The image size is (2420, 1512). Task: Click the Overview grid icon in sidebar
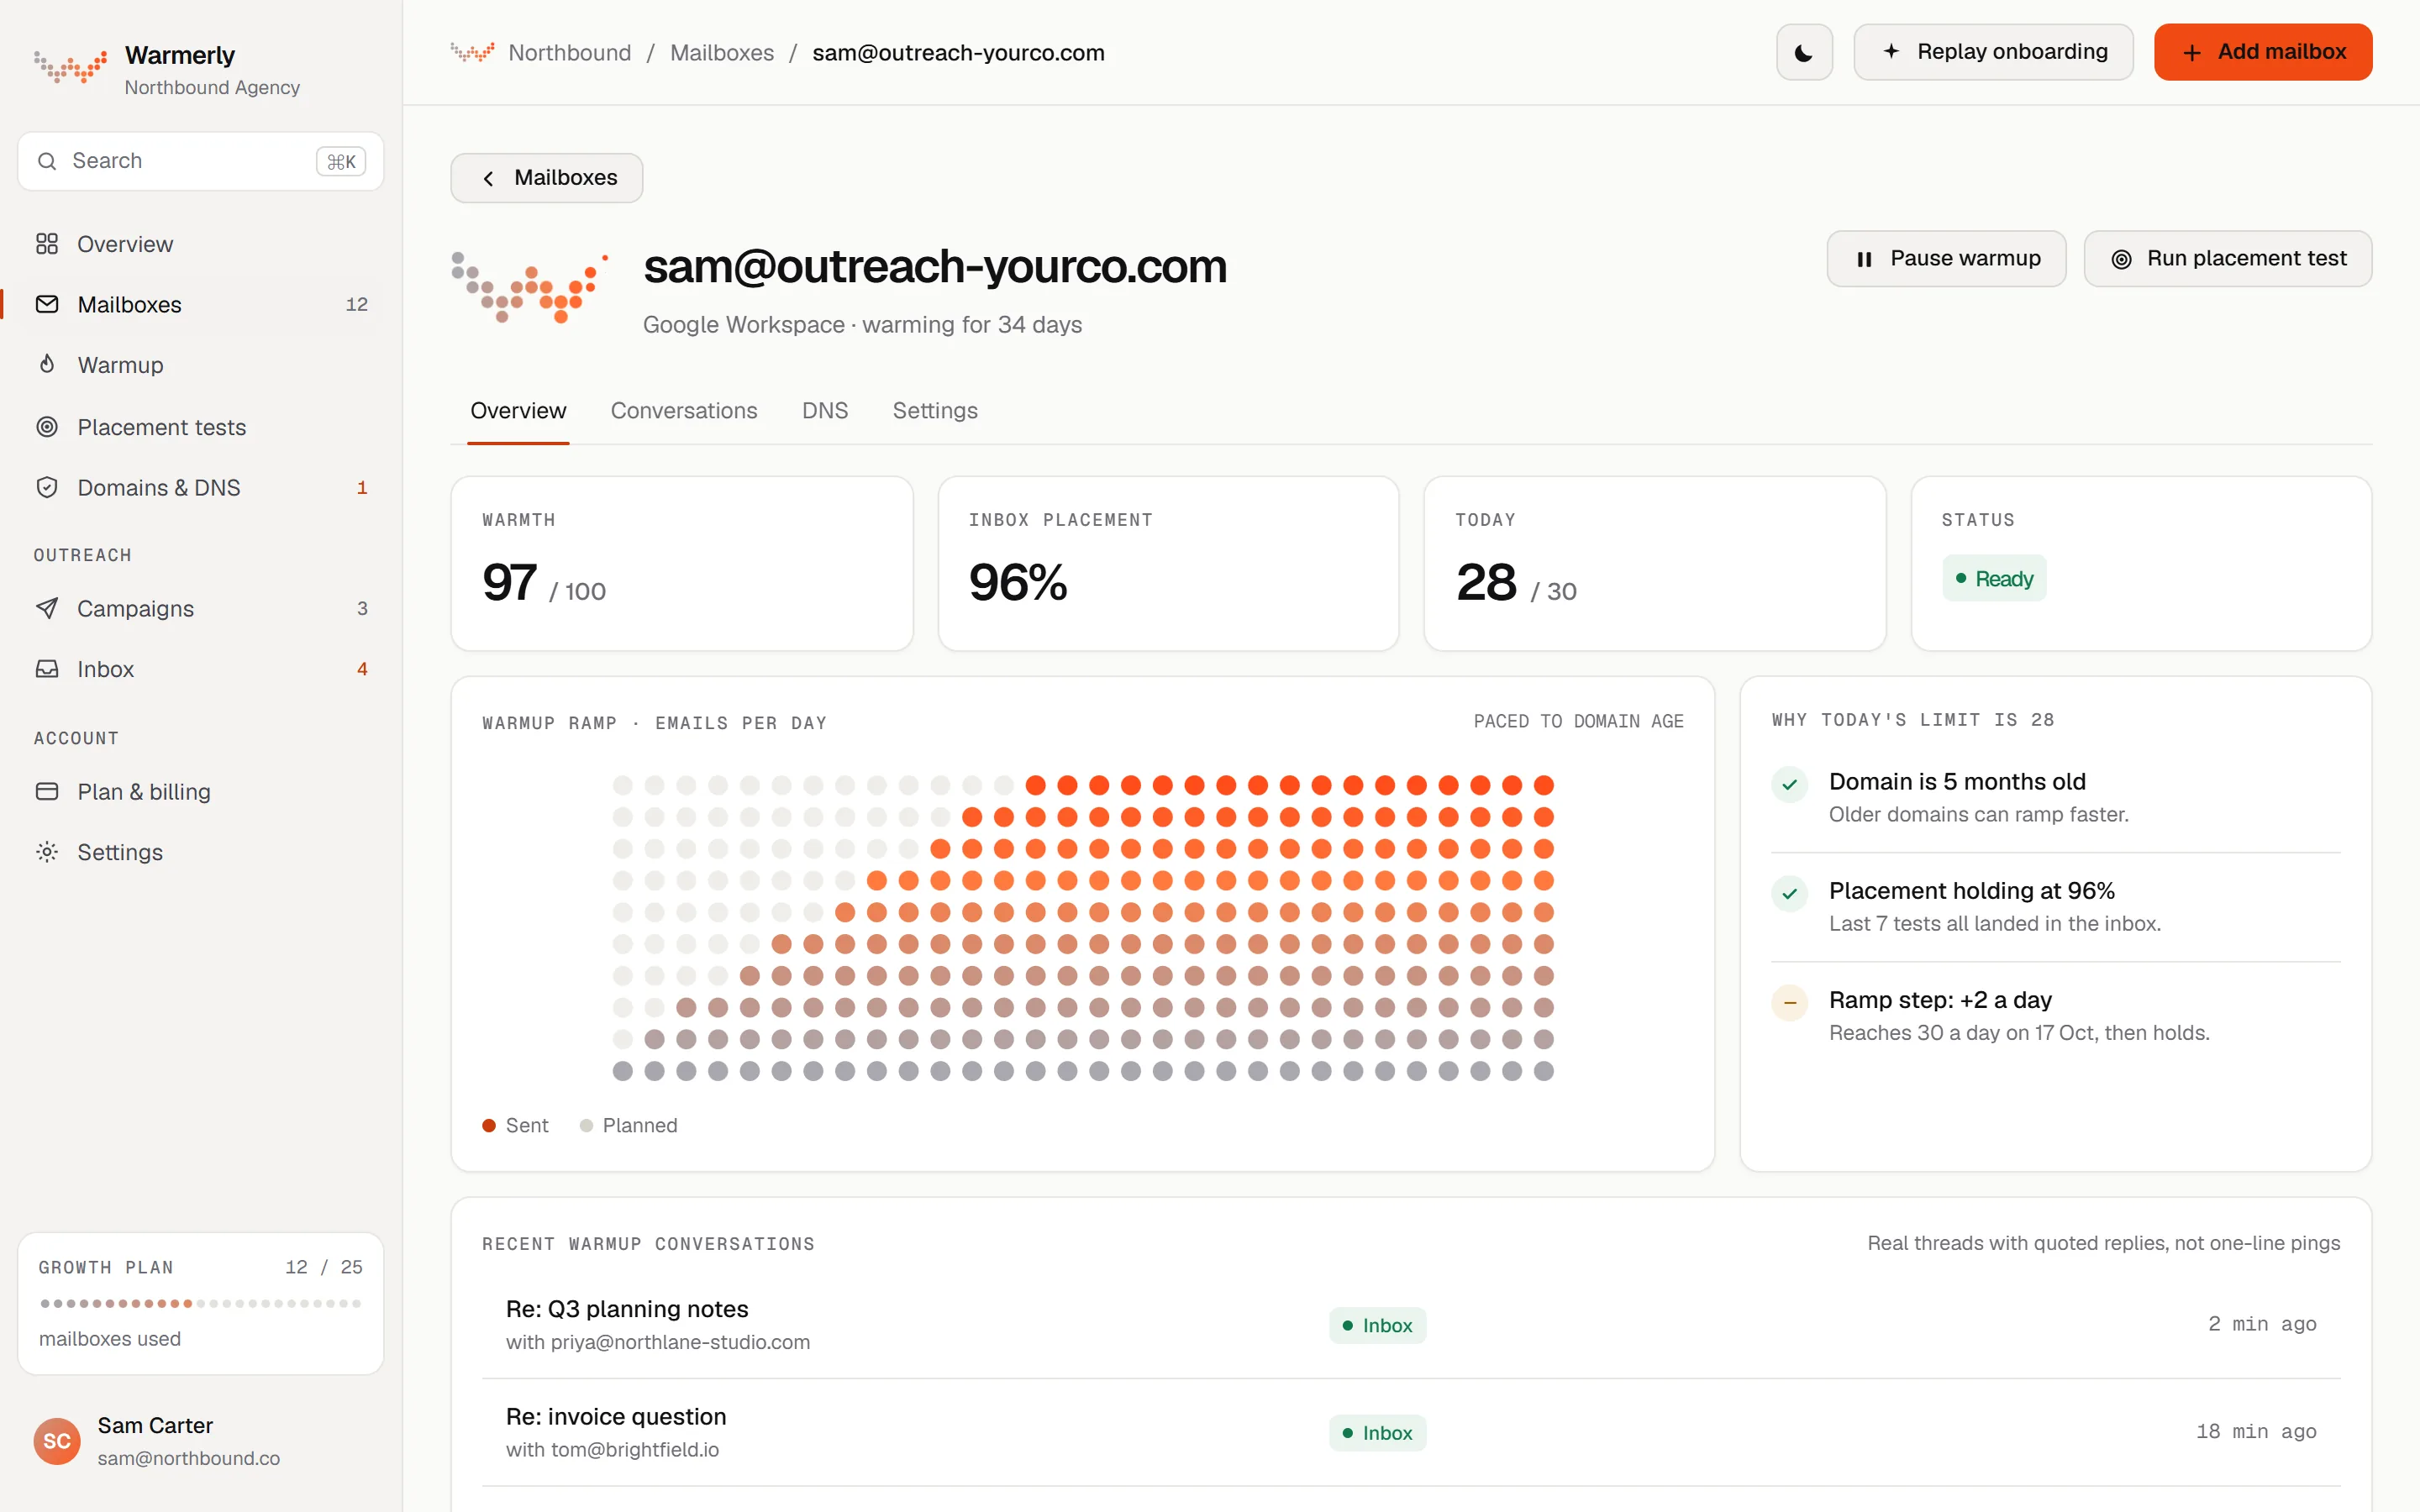click(x=47, y=244)
